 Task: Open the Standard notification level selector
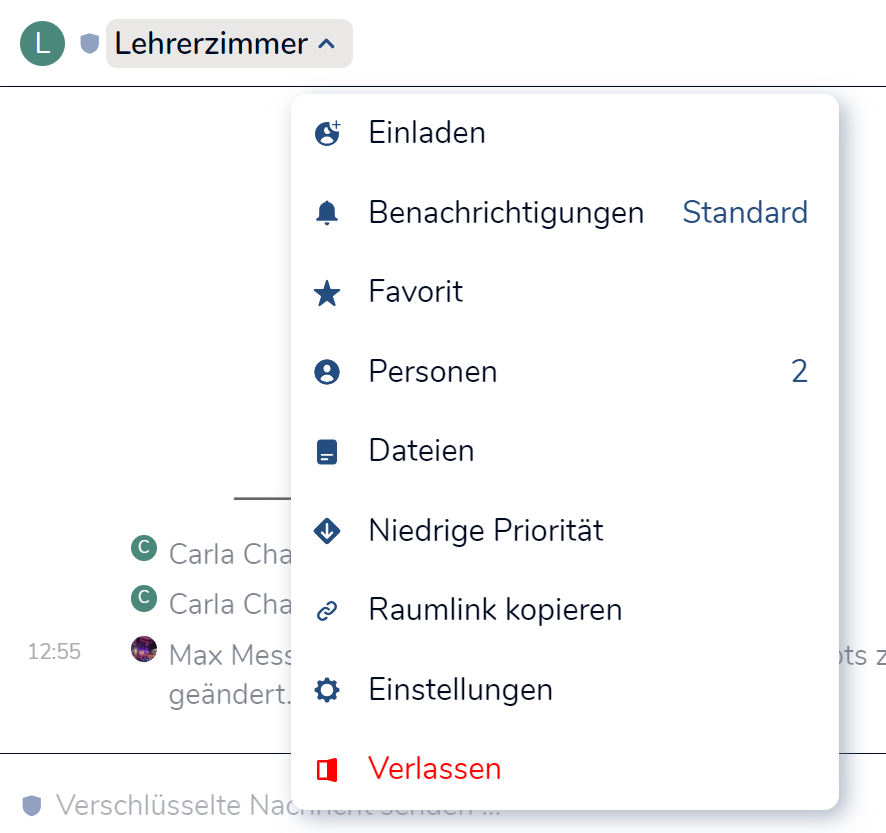[745, 213]
